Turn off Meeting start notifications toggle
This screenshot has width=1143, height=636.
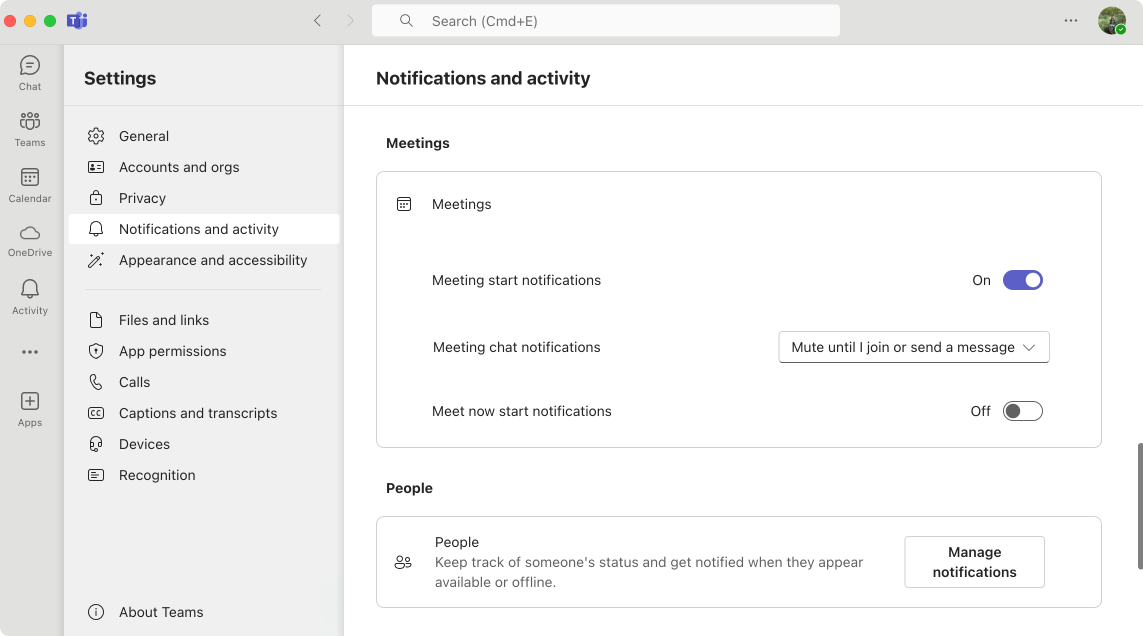(x=1023, y=280)
